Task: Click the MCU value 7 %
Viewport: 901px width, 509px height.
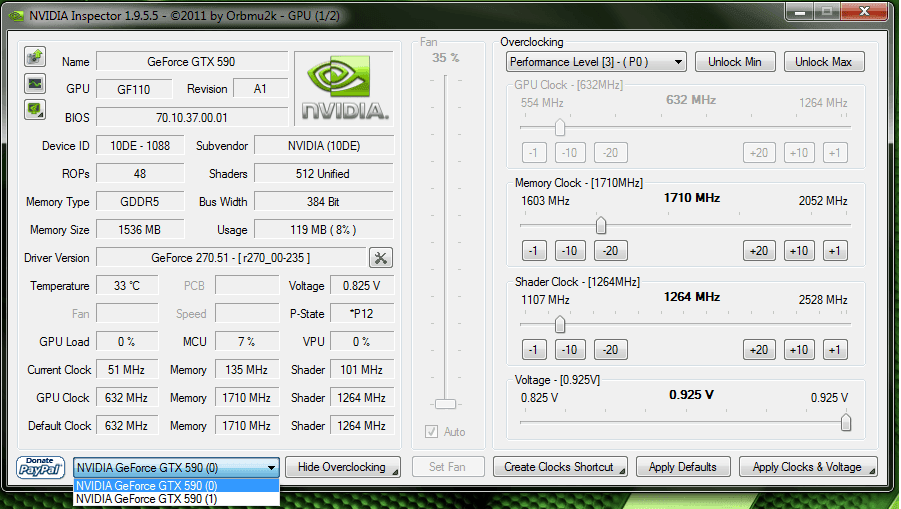Action: click(247, 342)
